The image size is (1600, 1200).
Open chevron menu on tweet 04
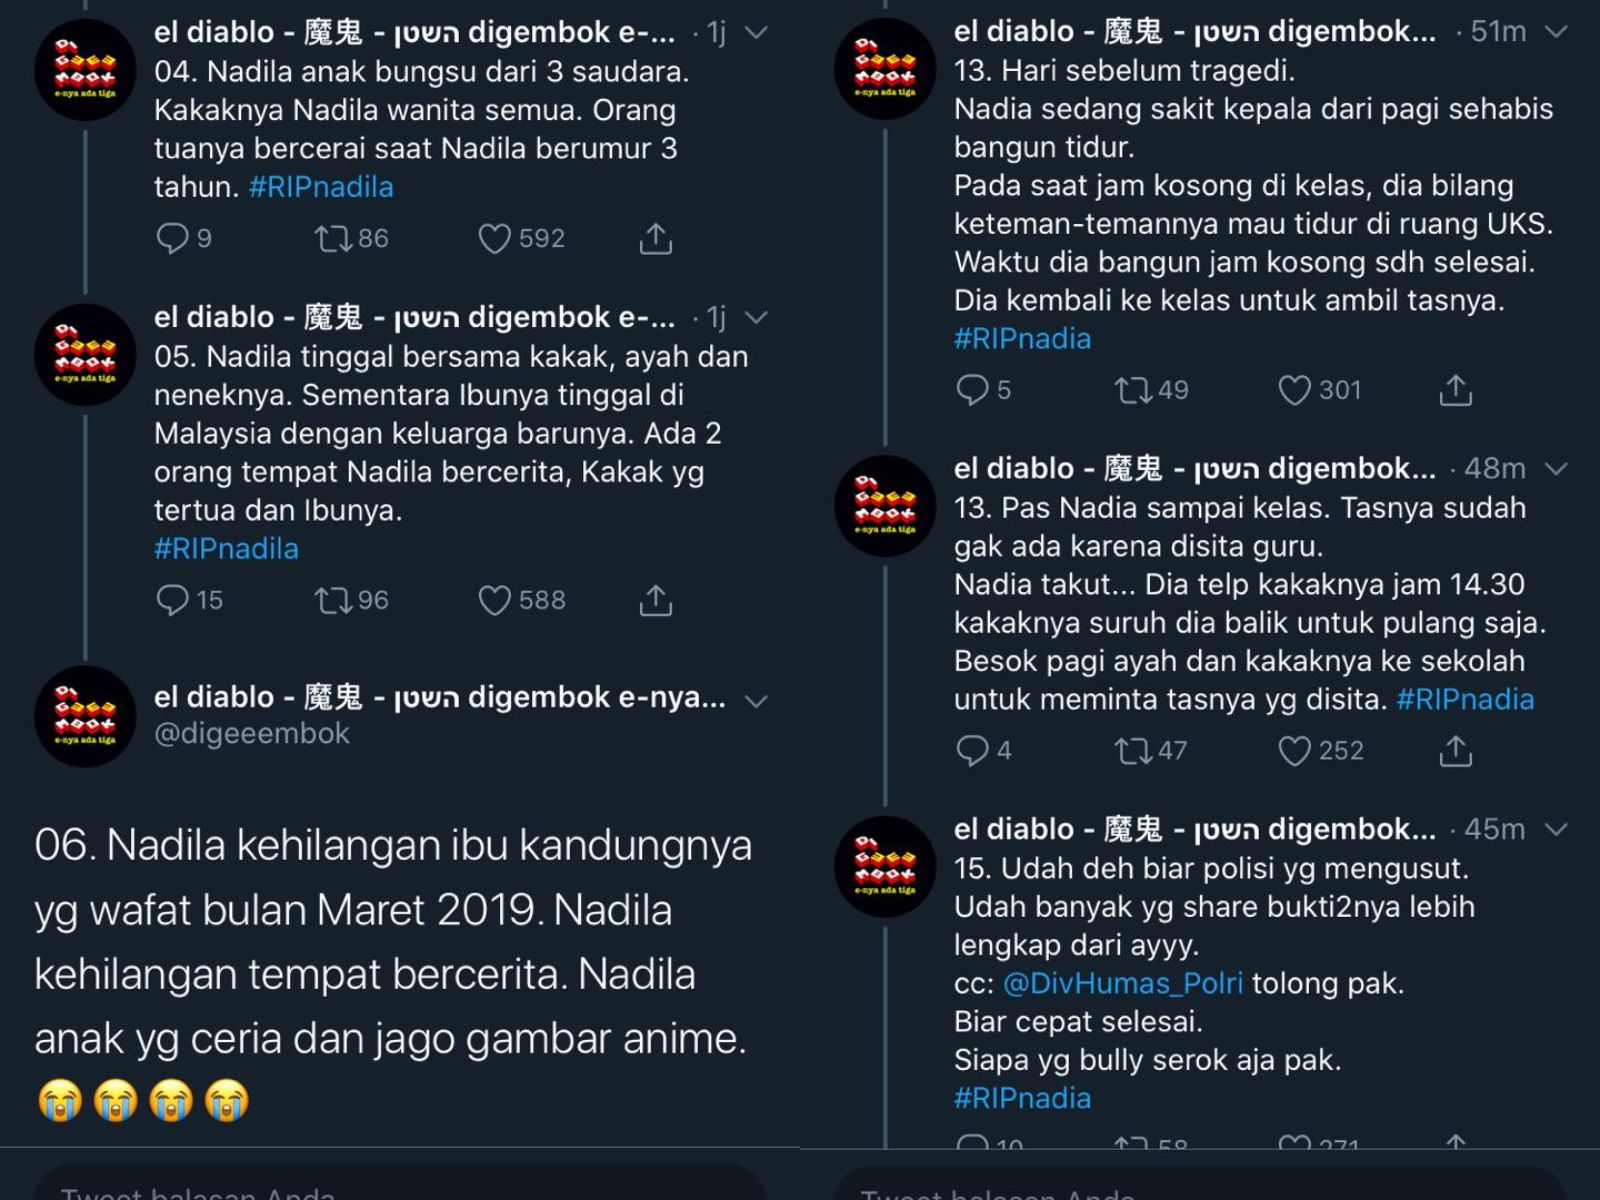(757, 33)
